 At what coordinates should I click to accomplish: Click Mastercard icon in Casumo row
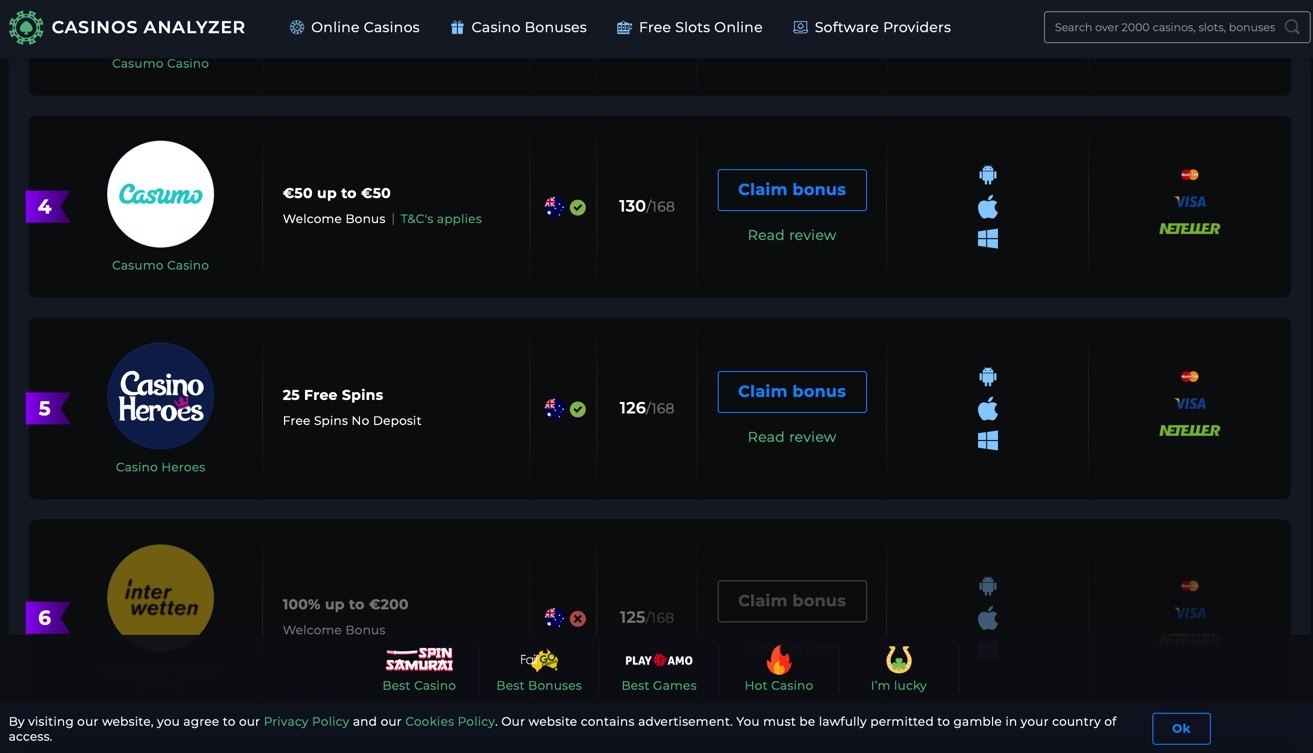point(1189,175)
